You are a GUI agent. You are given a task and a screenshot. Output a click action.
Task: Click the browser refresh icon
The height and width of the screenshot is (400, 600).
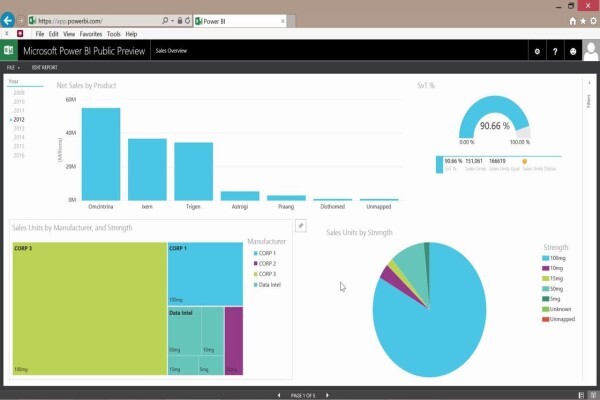(x=188, y=21)
